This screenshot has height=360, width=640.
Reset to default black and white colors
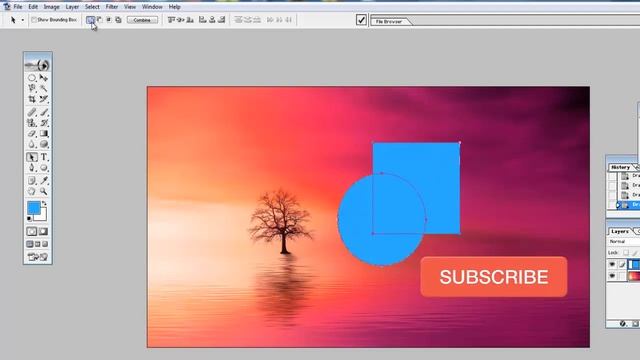(29, 219)
